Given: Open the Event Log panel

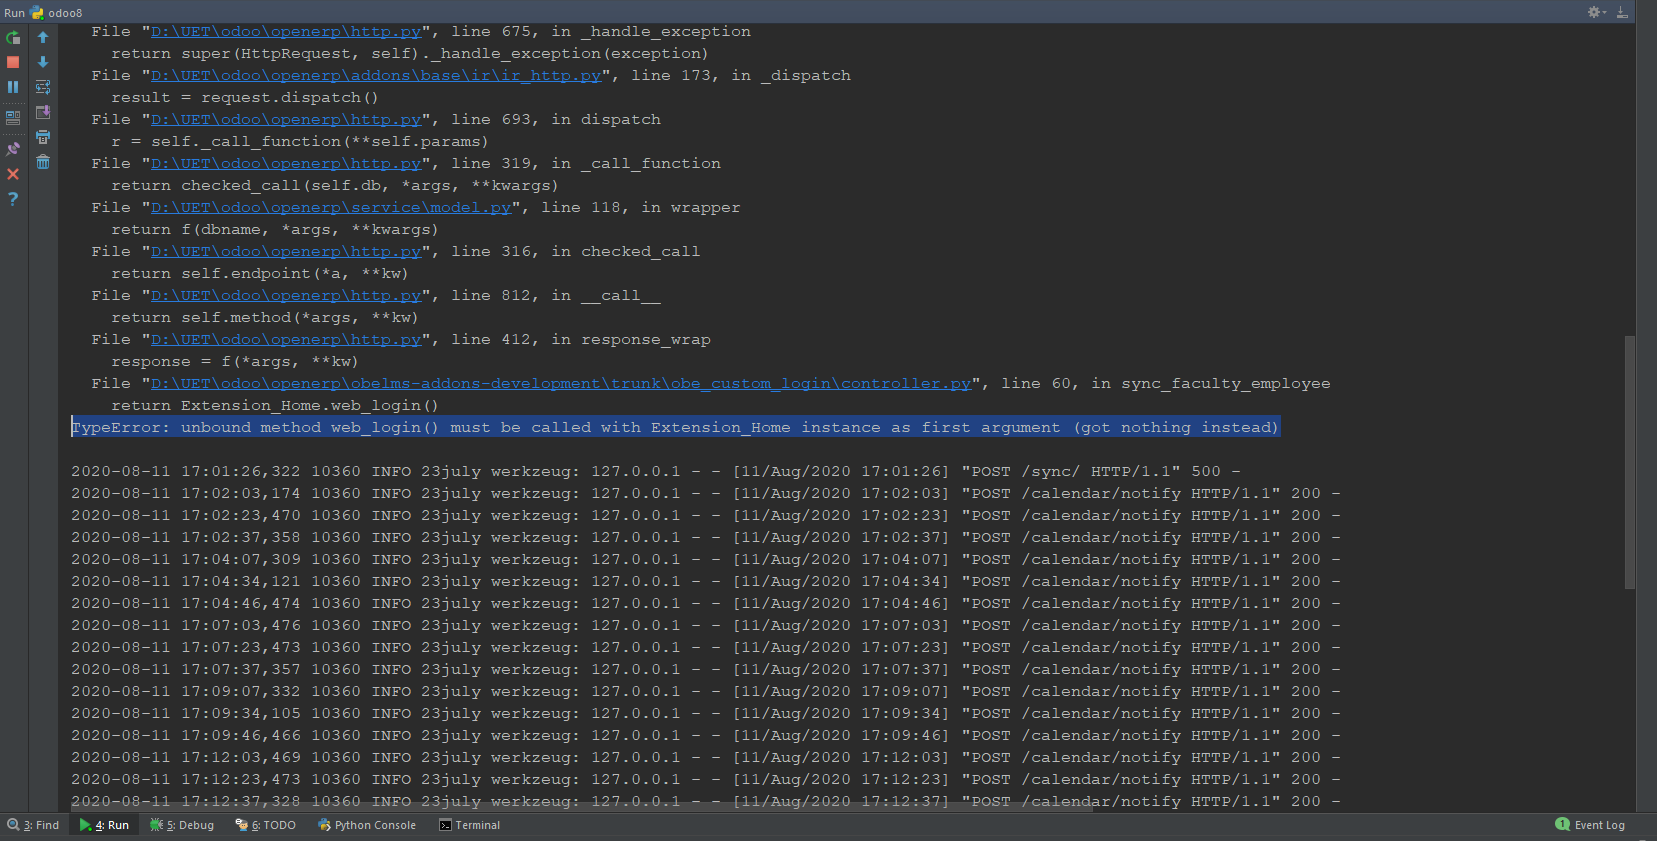Looking at the screenshot, I should tap(1590, 825).
